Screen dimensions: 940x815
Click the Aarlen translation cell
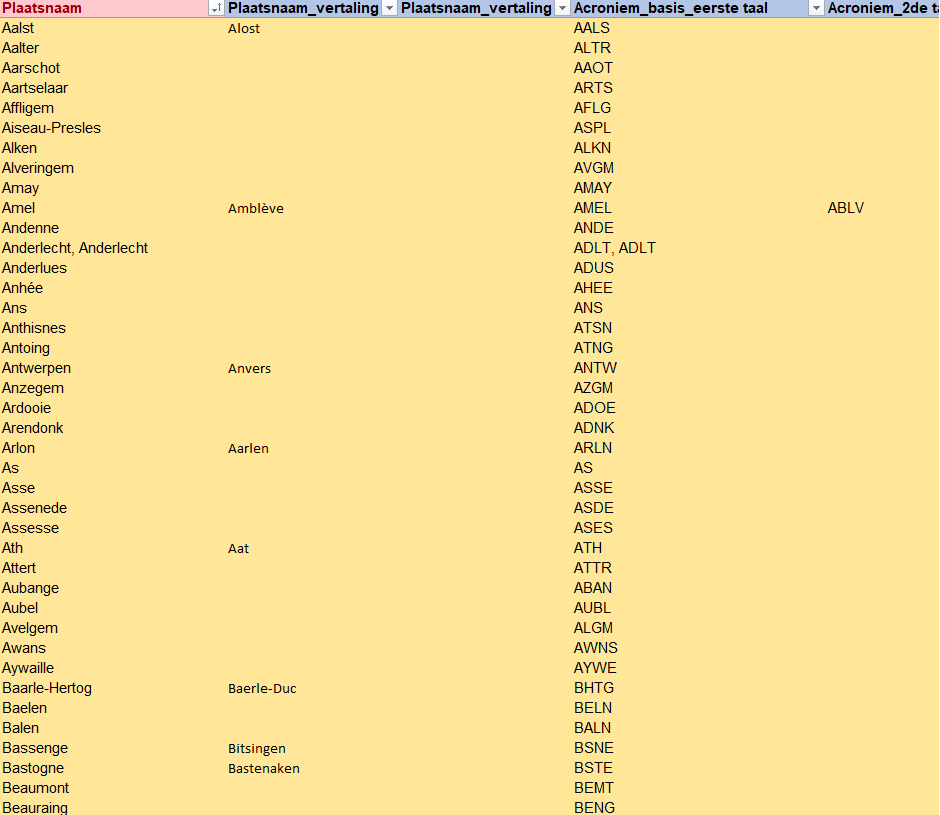click(248, 448)
